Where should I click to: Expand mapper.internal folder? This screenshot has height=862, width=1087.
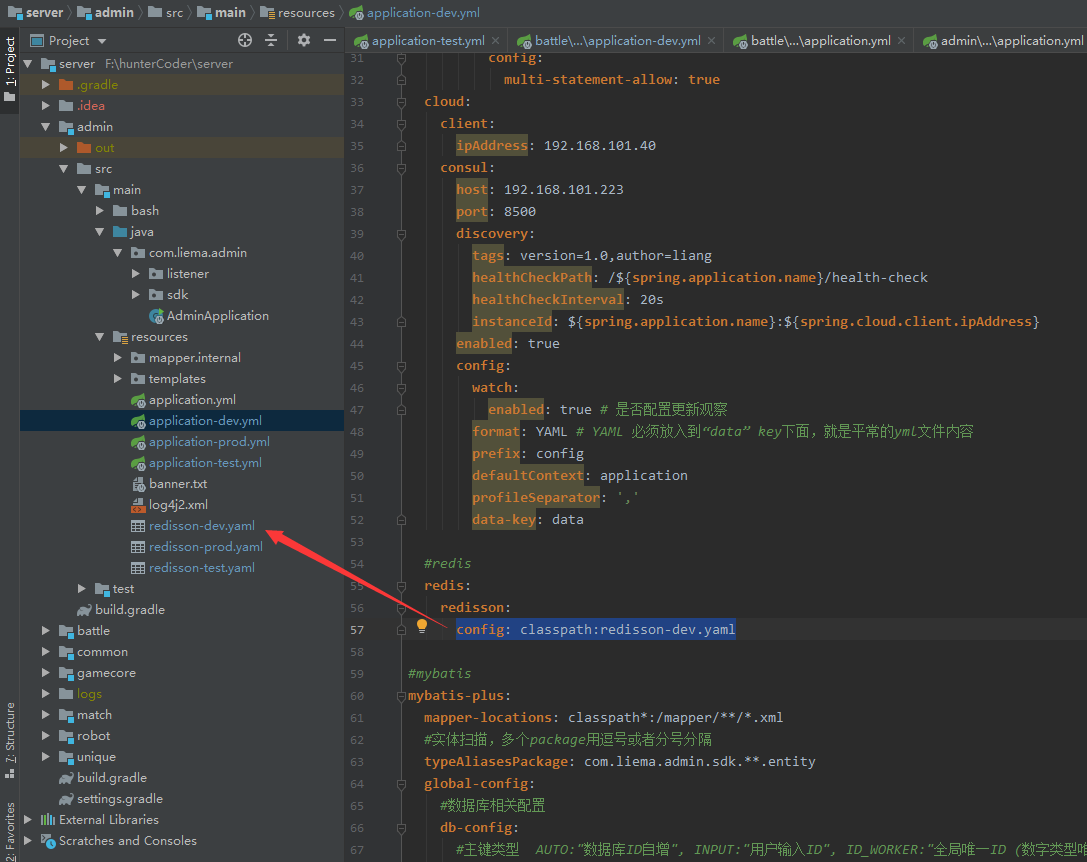(x=118, y=358)
